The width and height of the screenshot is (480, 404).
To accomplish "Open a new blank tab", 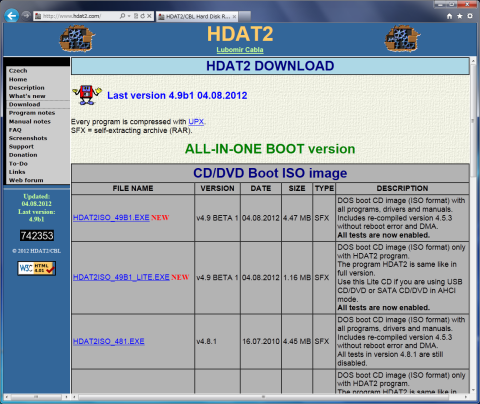I will [245, 16].
